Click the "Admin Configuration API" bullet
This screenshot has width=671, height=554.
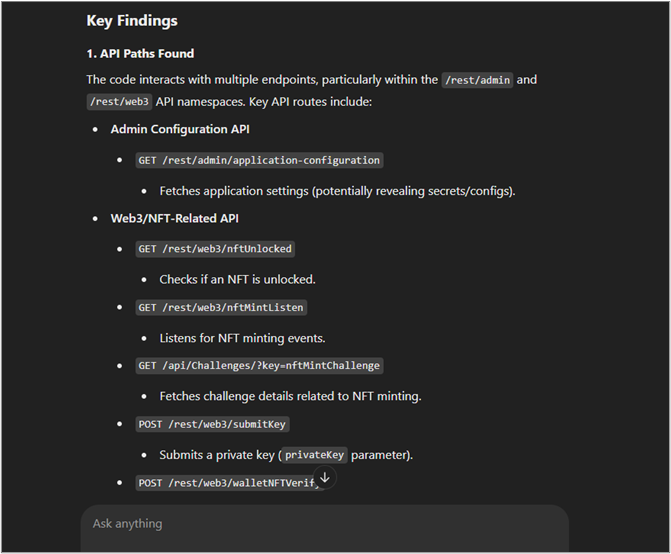[x=180, y=130]
